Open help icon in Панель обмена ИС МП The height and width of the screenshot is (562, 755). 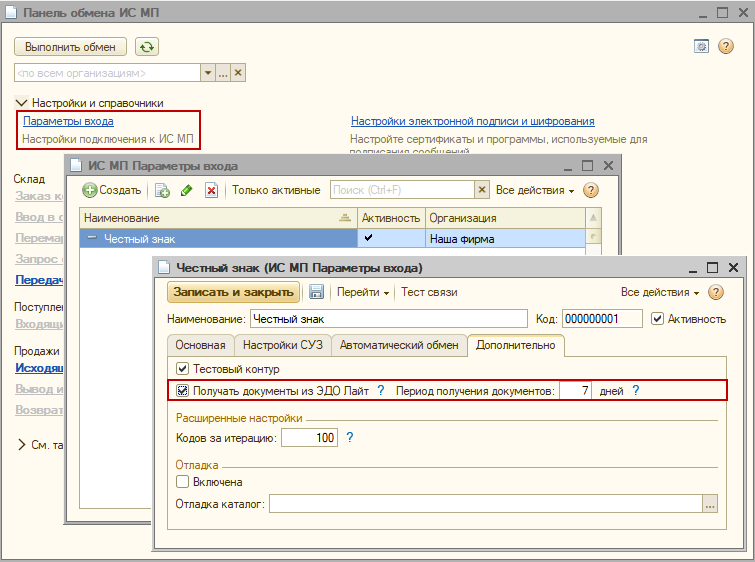click(726, 46)
